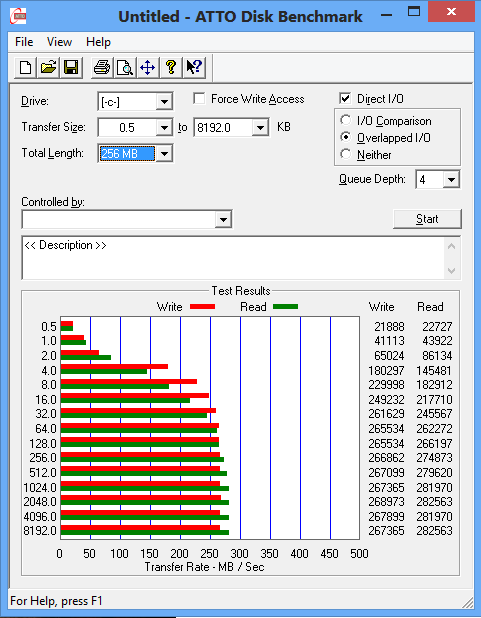
Task: Click the Description scrollbar down arrow
Action: click(x=452, y=271)
